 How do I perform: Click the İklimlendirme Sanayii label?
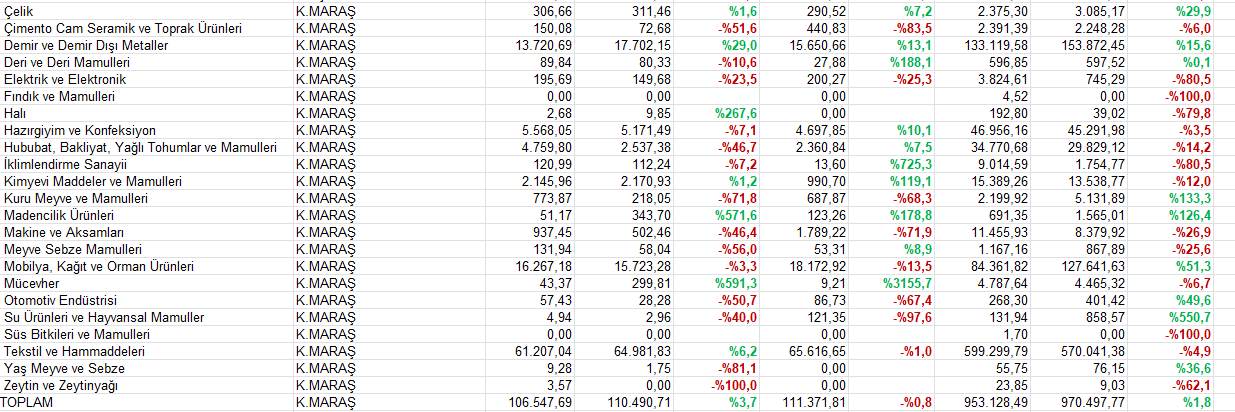coord(65,164)
